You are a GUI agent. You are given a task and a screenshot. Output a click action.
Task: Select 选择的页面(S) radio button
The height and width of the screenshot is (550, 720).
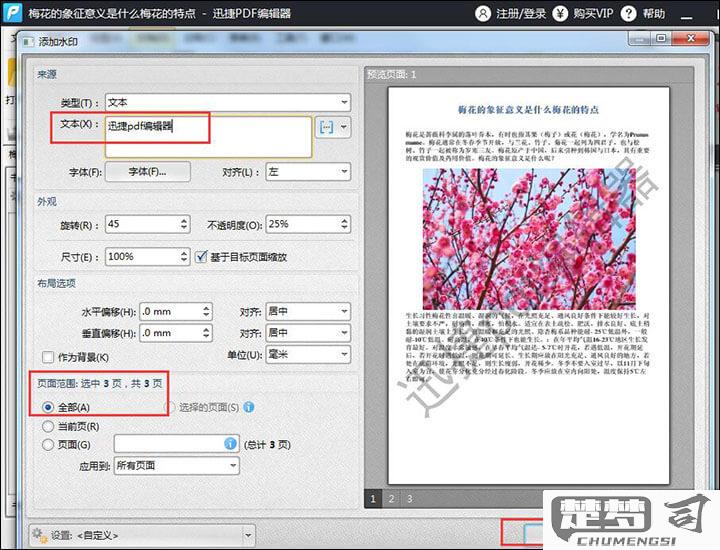click(169, 407)
